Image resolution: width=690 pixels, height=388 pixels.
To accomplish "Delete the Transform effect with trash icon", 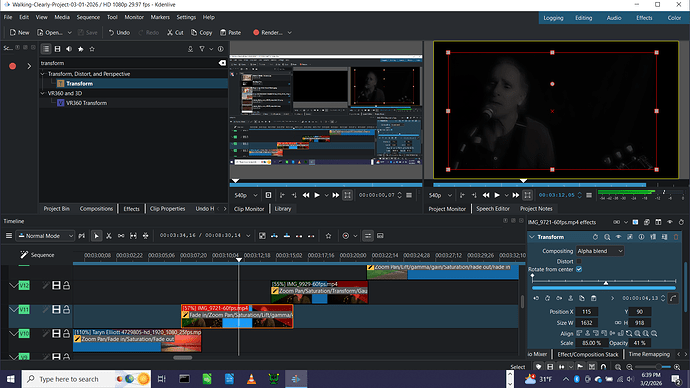I will [x=676, y=237].
